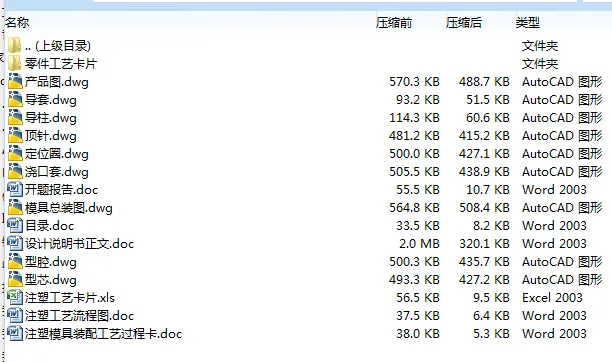The image size is (612, 362).
Task: Select the file name 型芯.dwg
Action: click(51, 279)
